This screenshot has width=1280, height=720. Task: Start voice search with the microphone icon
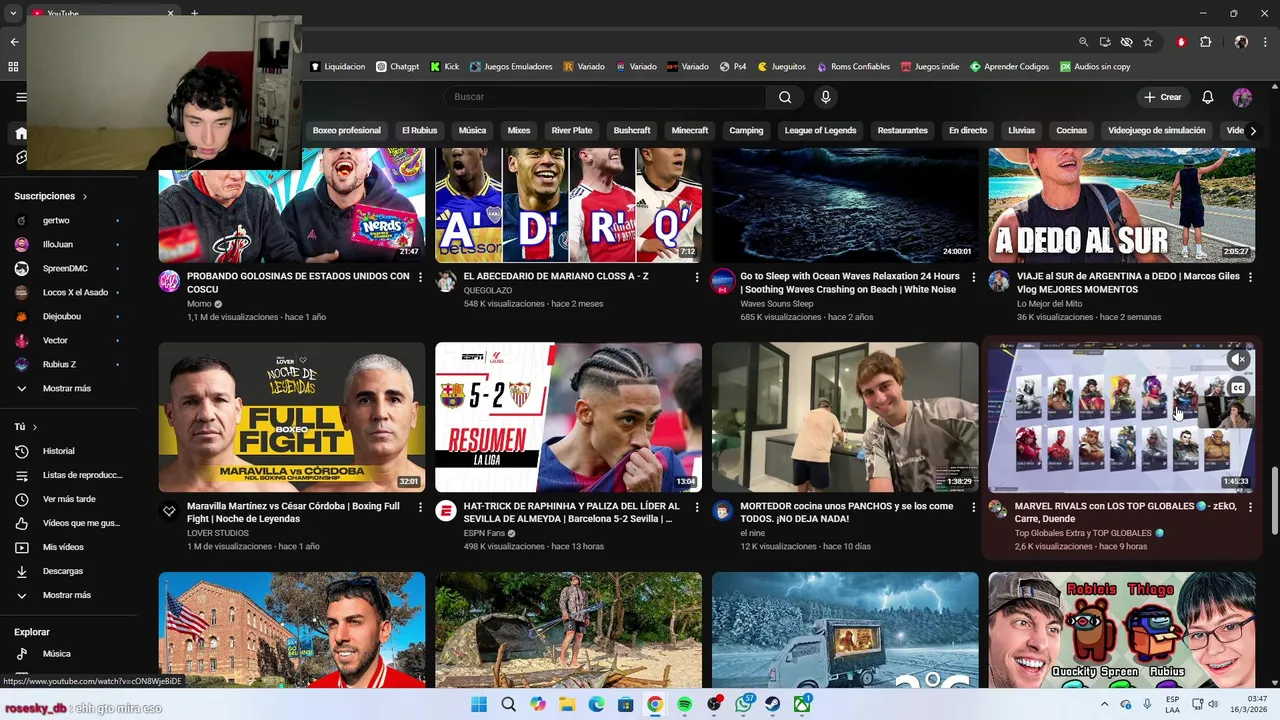click(x=825, y=97)
